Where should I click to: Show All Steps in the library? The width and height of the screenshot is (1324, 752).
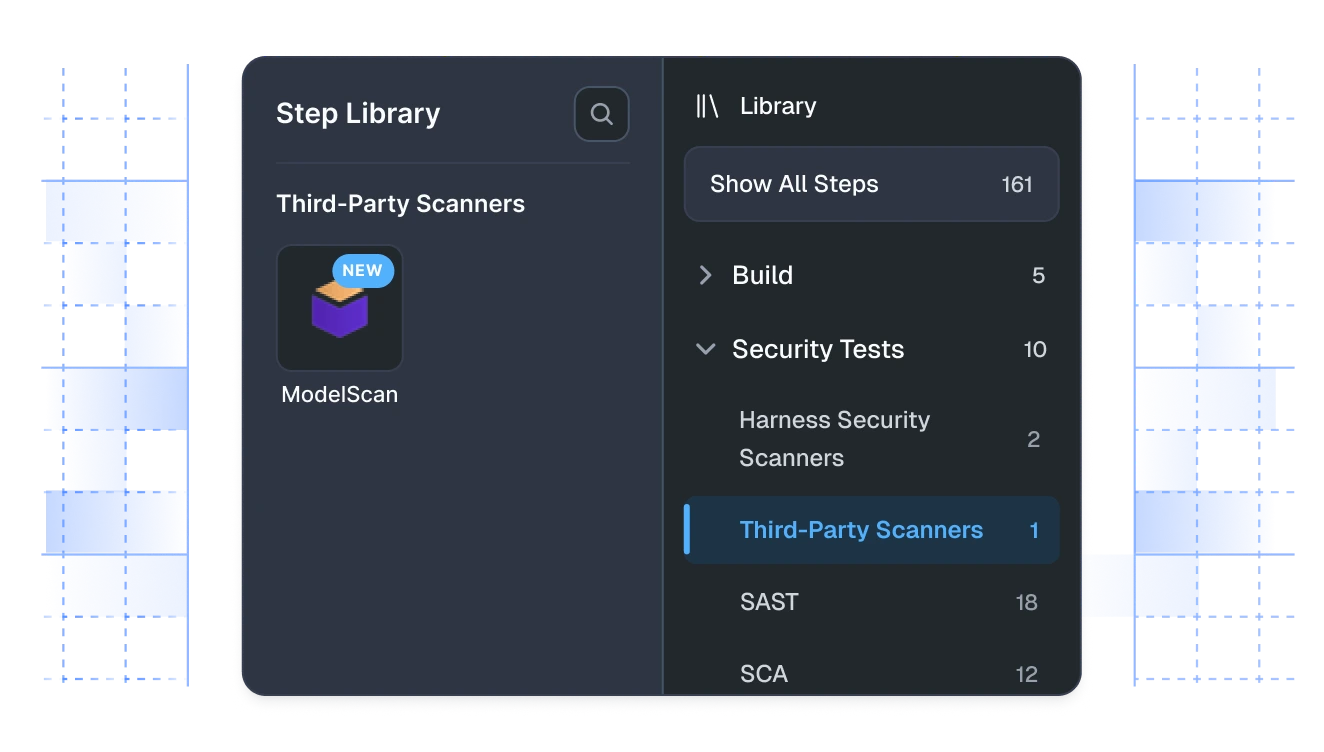click(871, 184)
